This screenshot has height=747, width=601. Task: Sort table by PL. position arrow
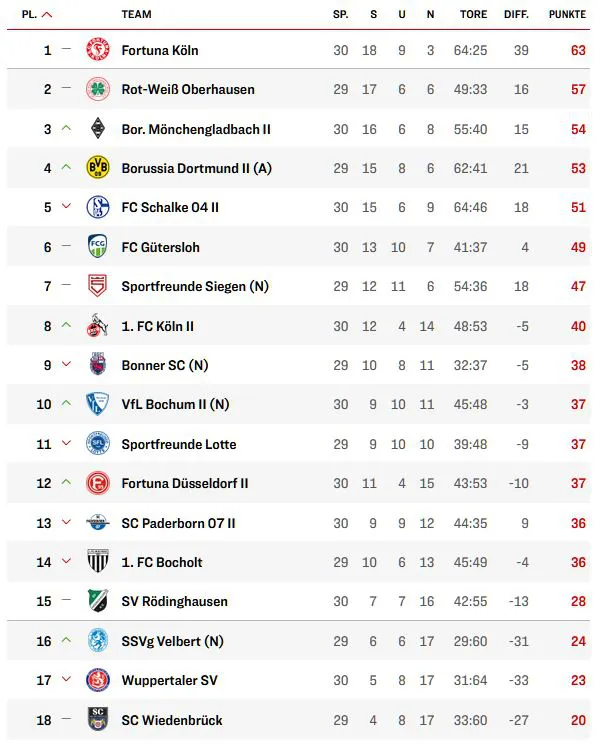pos(47,15)
